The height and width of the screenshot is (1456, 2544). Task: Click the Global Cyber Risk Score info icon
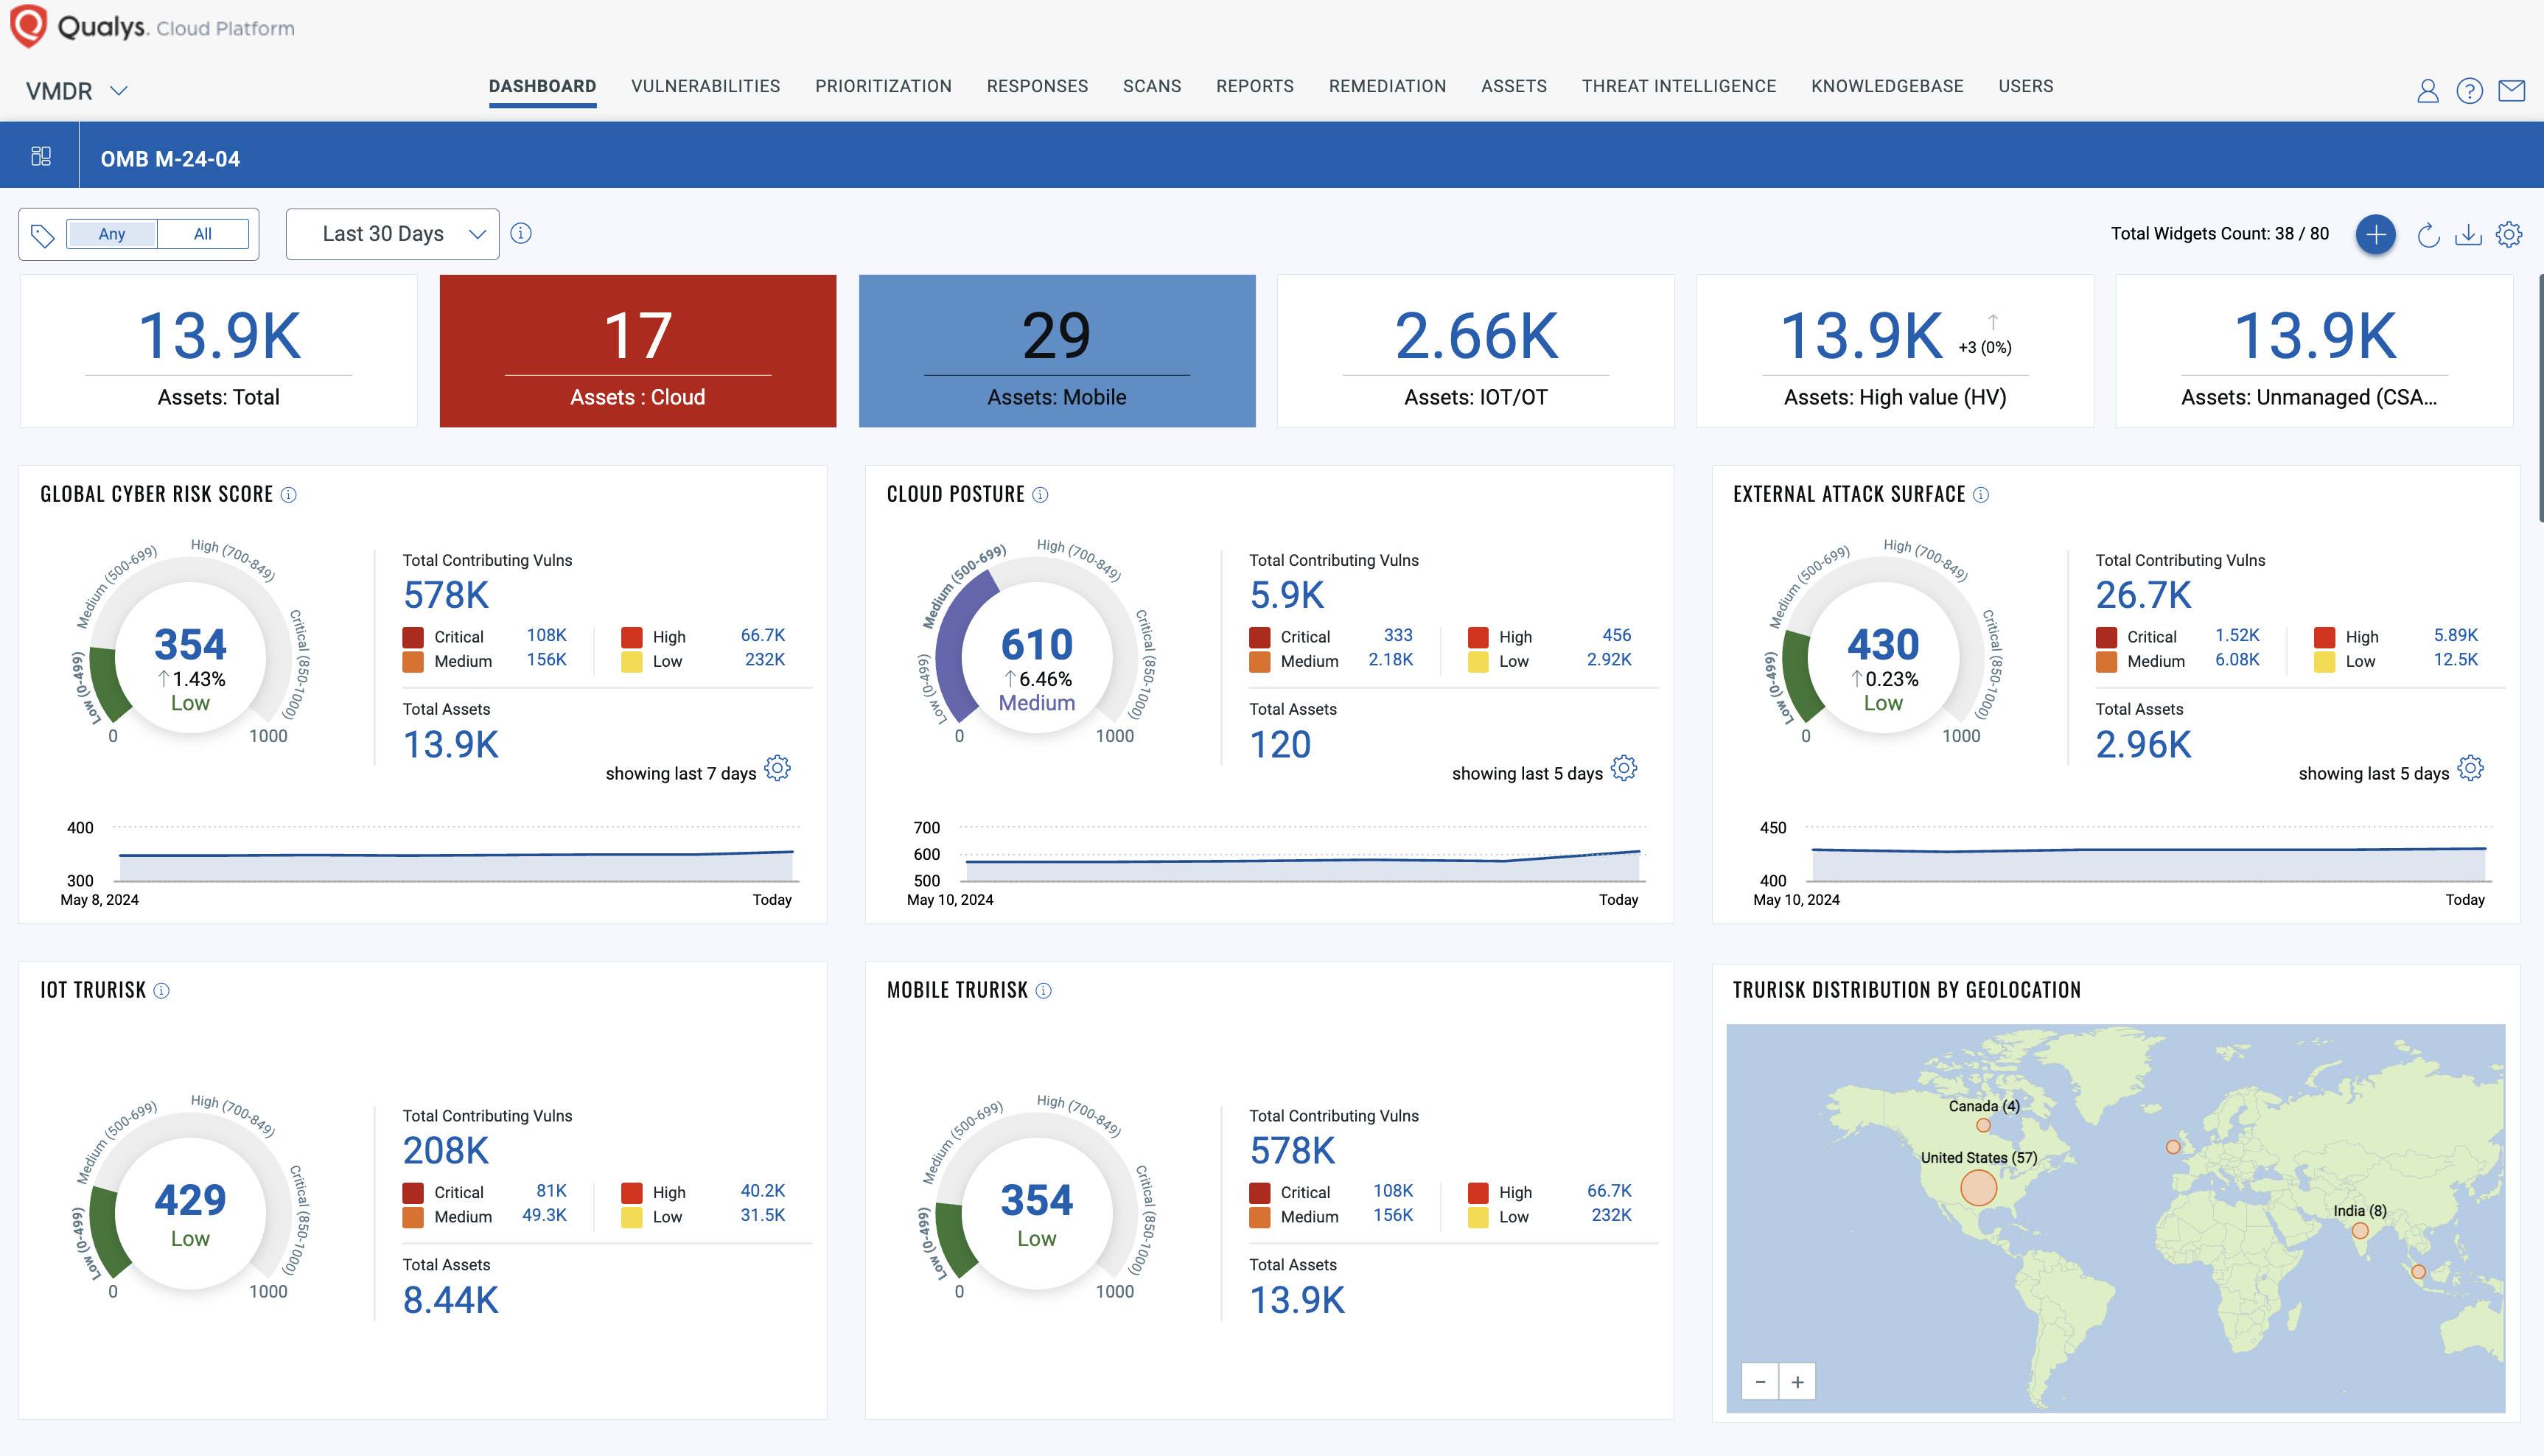pyautogui.click(x=293, y=494)
